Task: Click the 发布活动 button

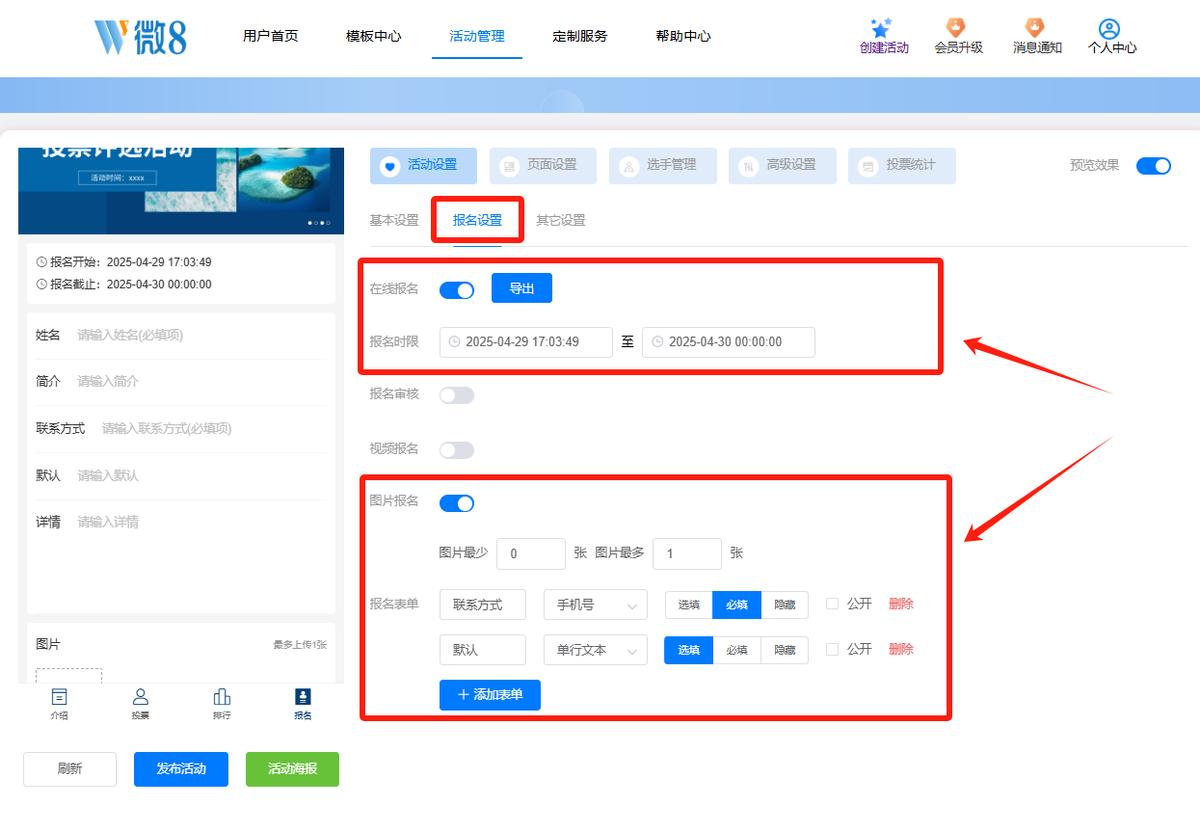Action: pos(181,769)
